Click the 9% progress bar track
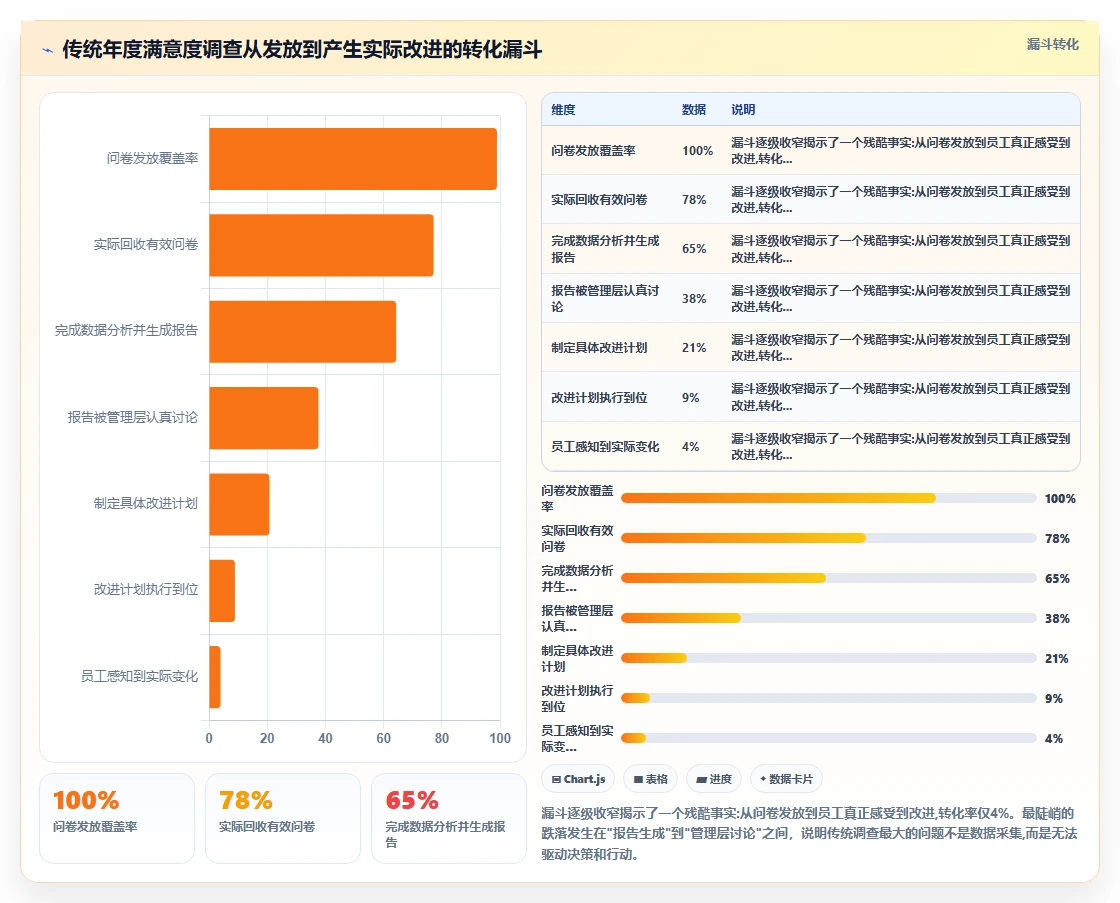Screen dimensions: 1120x903 coord(829,698)
